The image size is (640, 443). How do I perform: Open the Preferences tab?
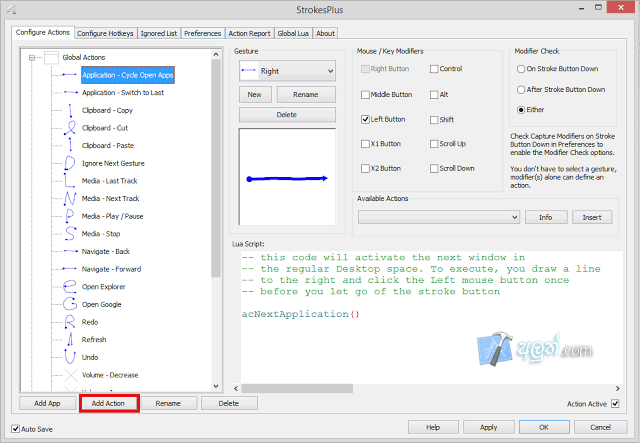coord(202,33)
